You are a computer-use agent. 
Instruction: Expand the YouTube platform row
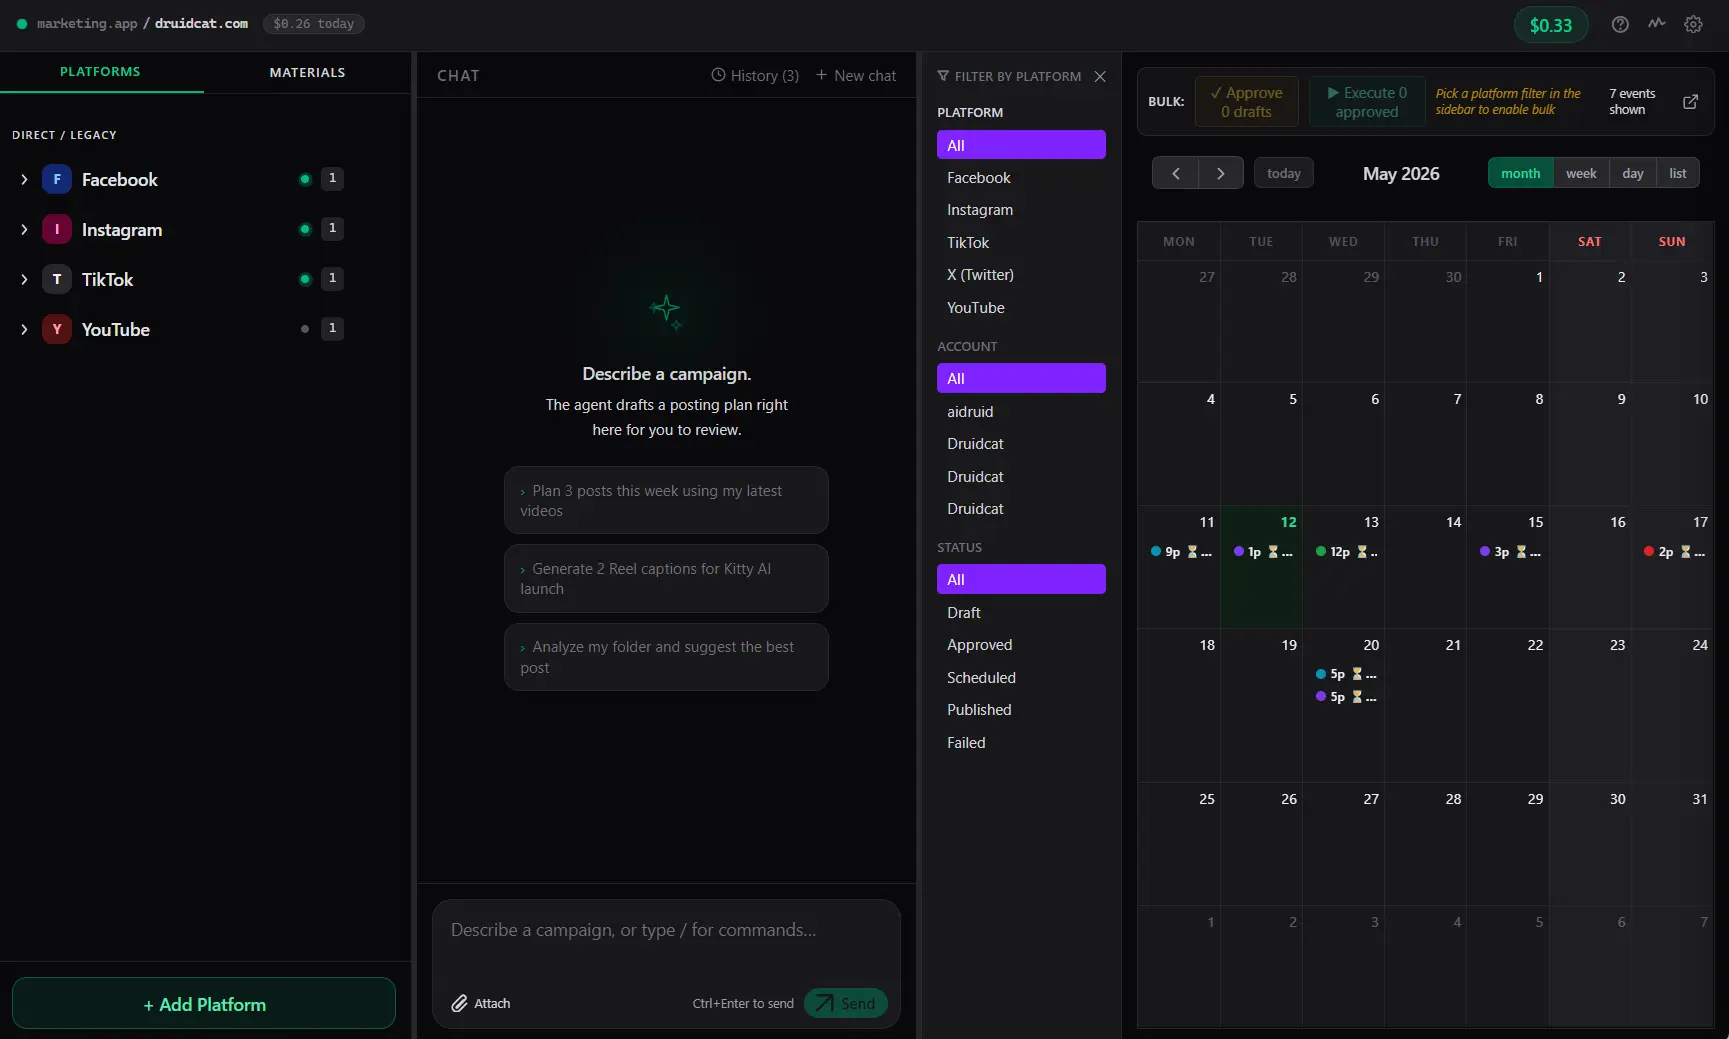(x=24, y=329)
